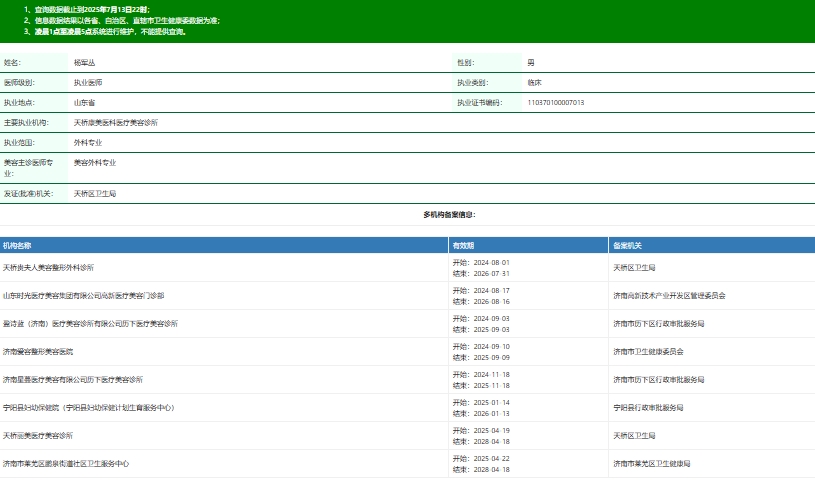Click the 有效期 column header
This screenshot has width=815, height=483.
(x=463, y=245)
